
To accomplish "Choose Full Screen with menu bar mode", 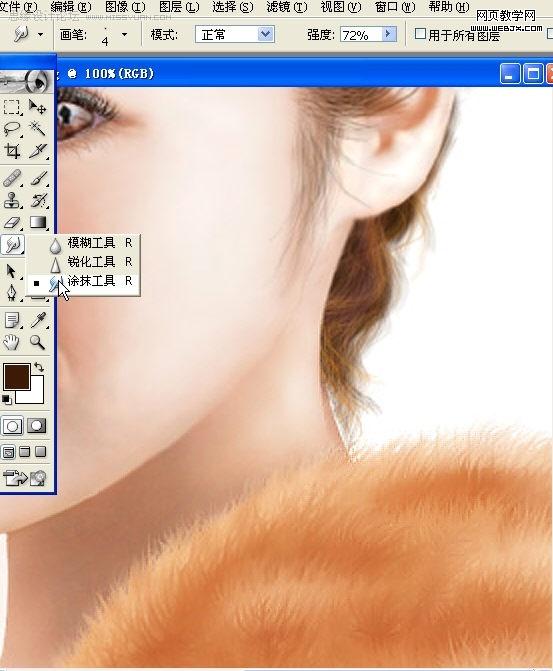I will pyautogui.click(x=25, y=452).
